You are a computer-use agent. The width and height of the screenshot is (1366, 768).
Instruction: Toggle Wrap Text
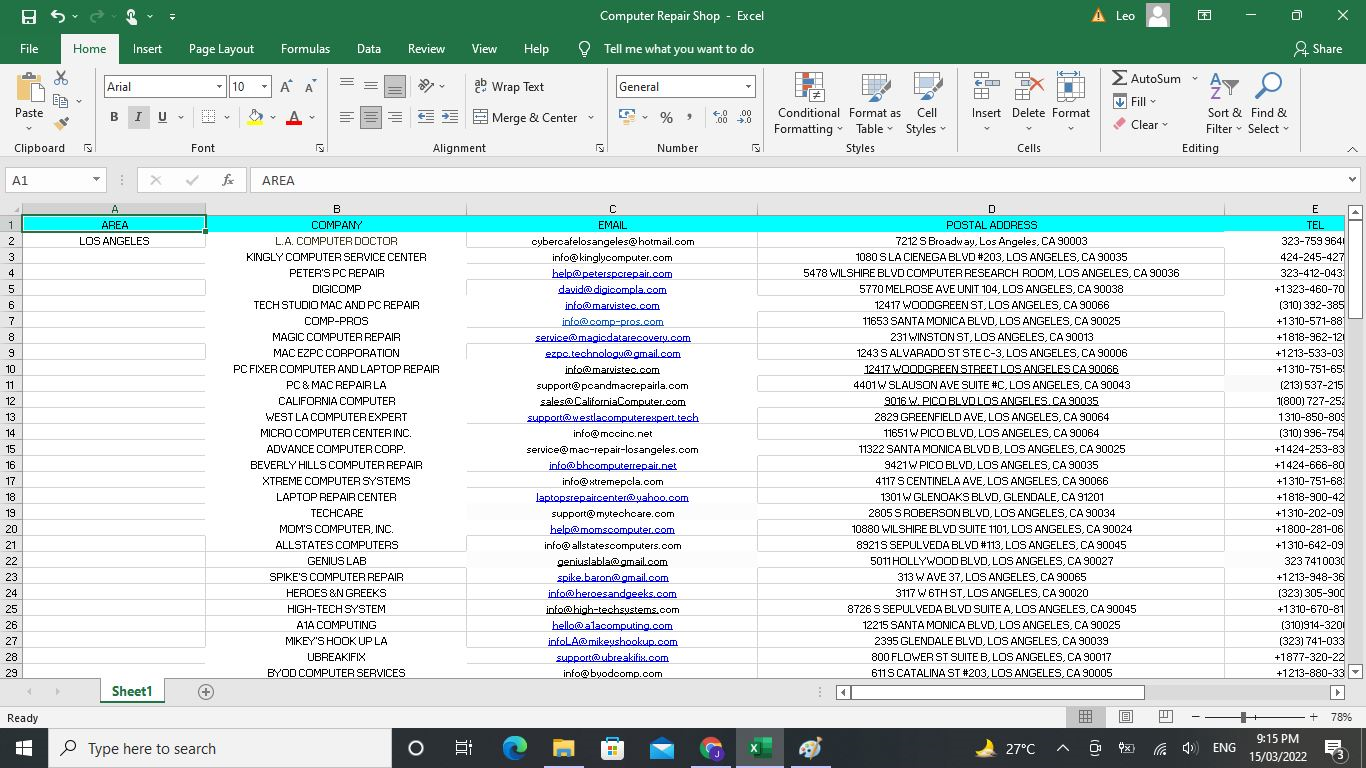click(509, 87)
